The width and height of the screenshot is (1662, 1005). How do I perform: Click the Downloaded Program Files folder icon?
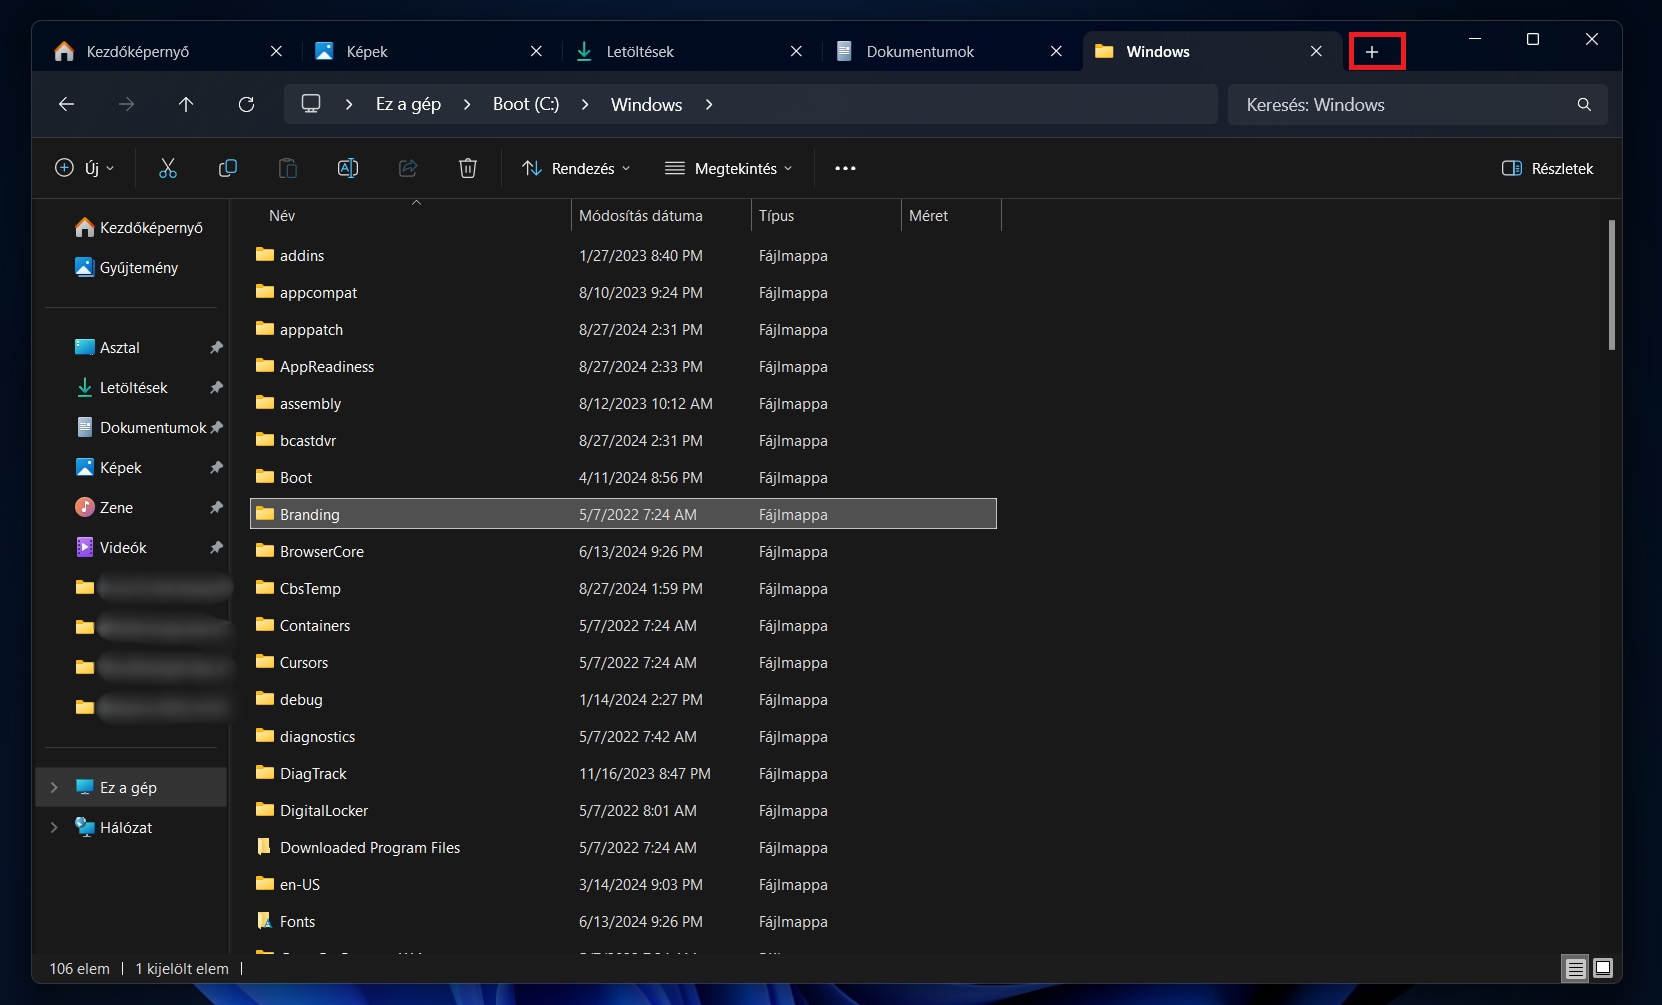(x=264, y=847)
